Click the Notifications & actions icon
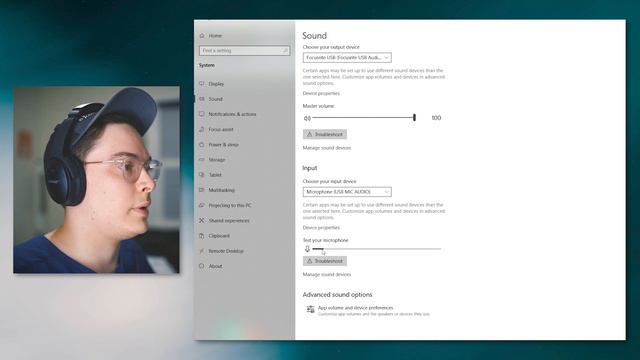The height and width of the screenshot is (360, 640). [202, 114]
